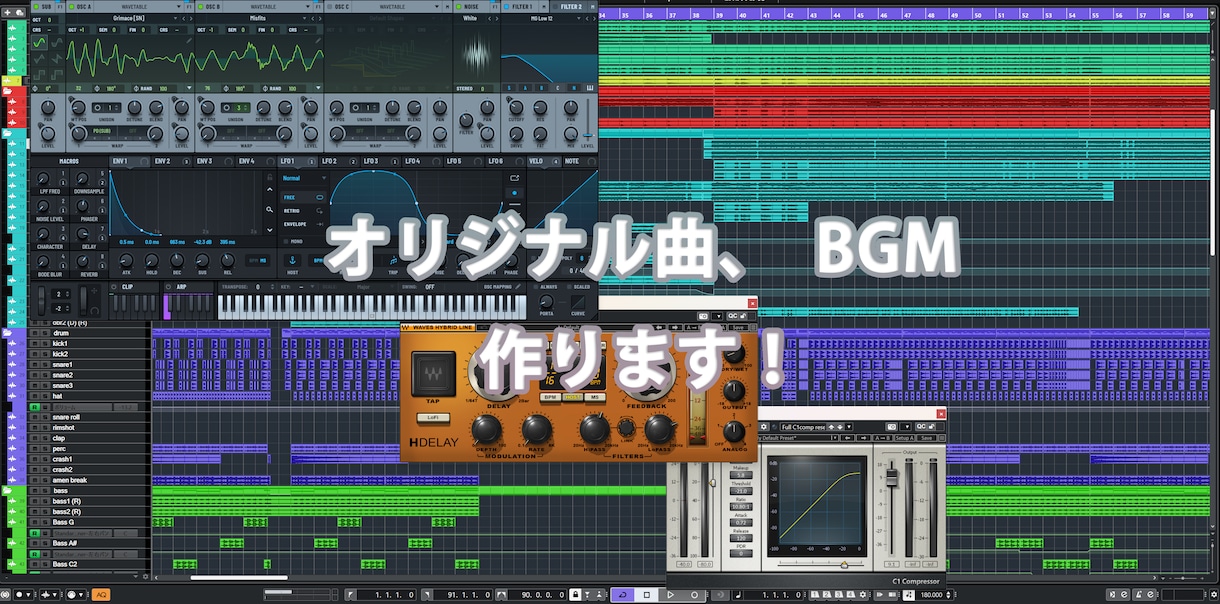Toggle OSC B on/off
This screenshot has width=1220, height=604.
click(200, 7)
